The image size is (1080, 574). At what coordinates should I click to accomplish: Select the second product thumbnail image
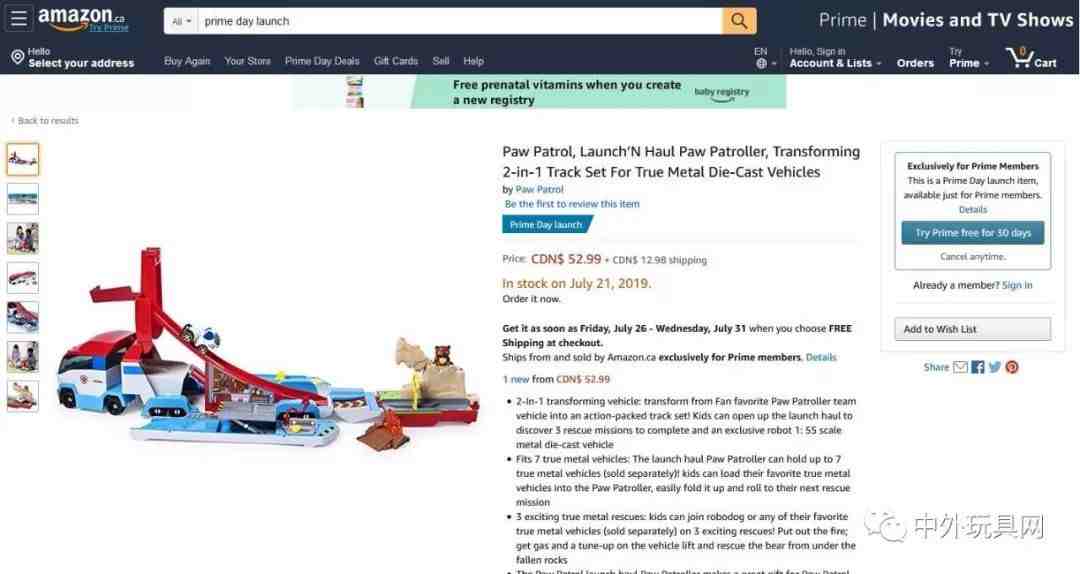tap(23, 199)
